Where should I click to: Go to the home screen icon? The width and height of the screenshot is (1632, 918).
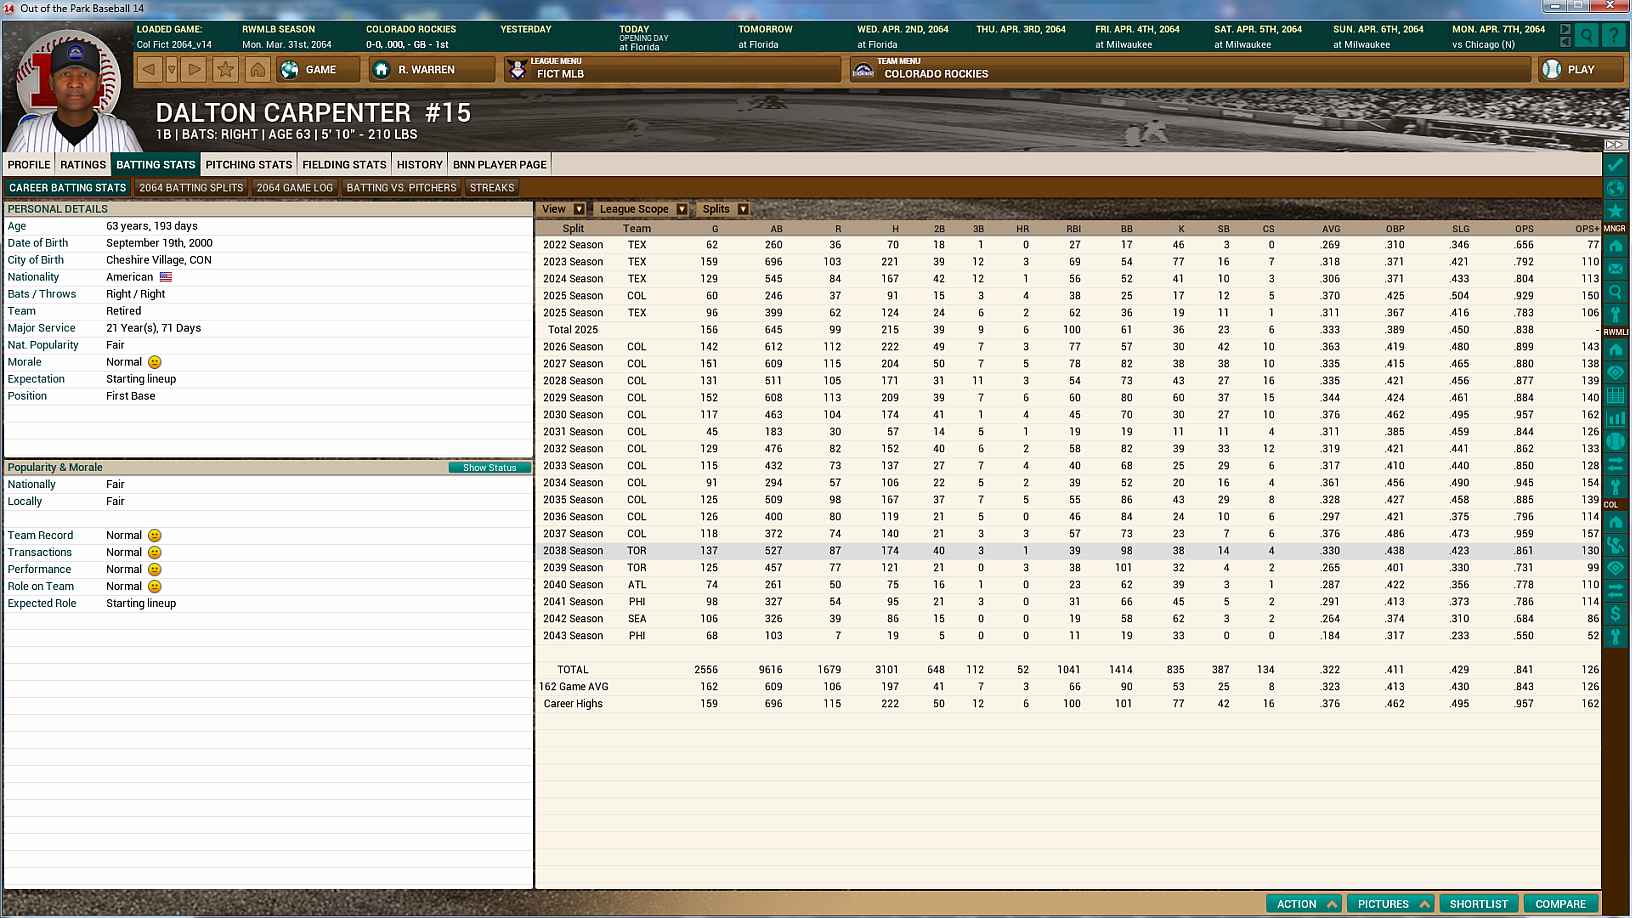257,70
